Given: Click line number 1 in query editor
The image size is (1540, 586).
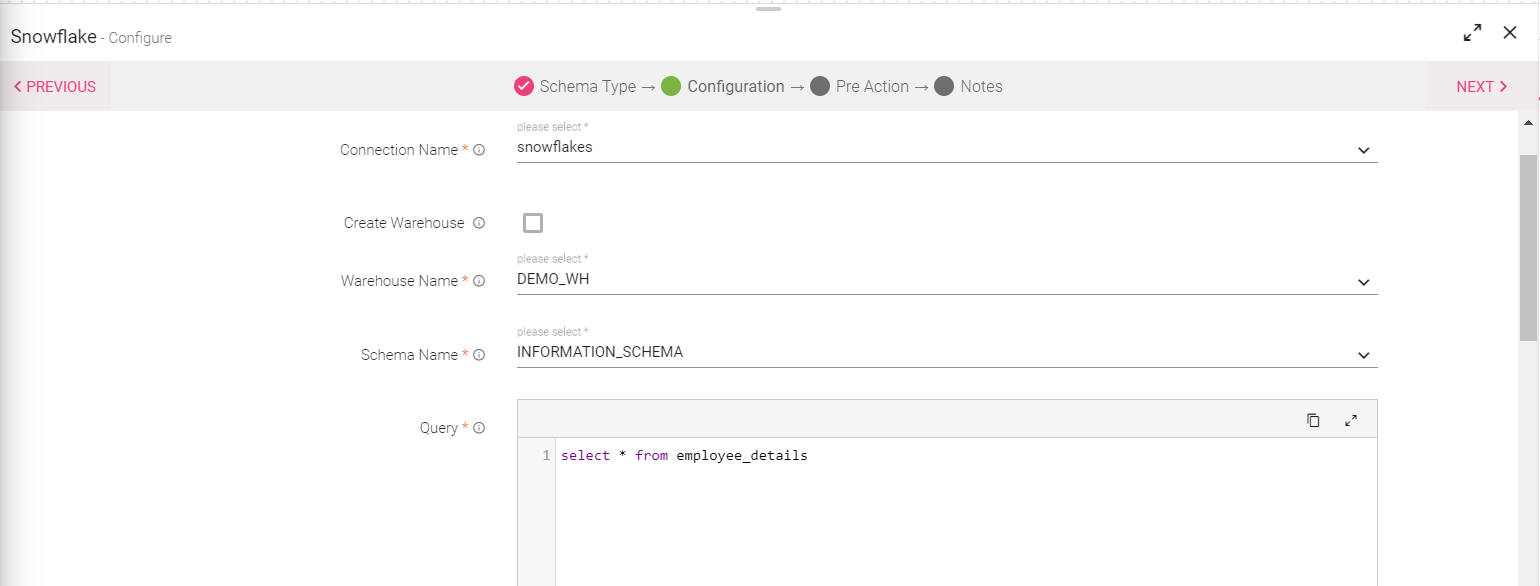Looking at the screenshot, I should 546,456.
